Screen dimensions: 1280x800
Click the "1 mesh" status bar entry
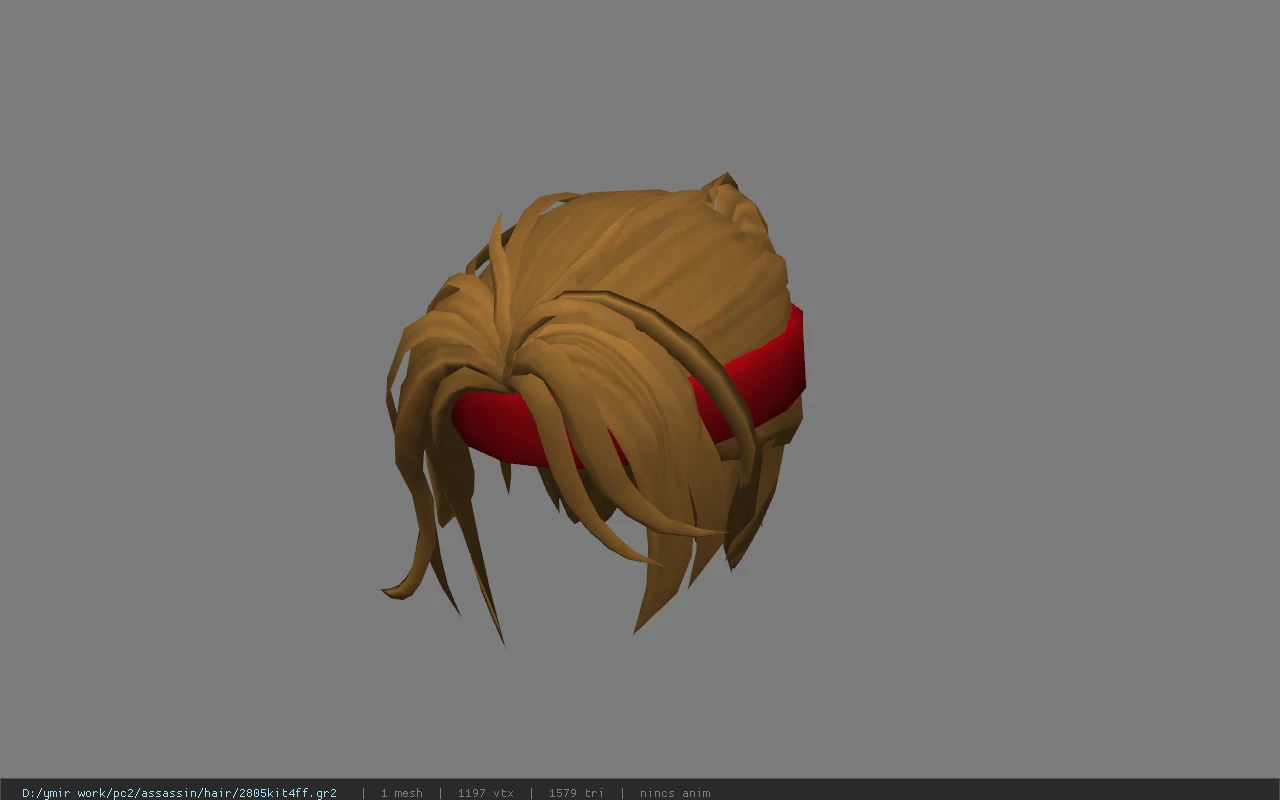click(401, 793)
